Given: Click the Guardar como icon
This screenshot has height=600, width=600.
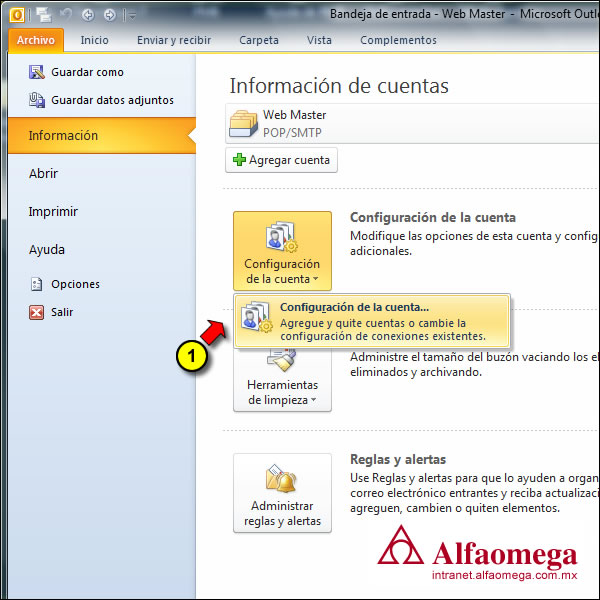Looking at the screenshot, I should click(37, 72).
